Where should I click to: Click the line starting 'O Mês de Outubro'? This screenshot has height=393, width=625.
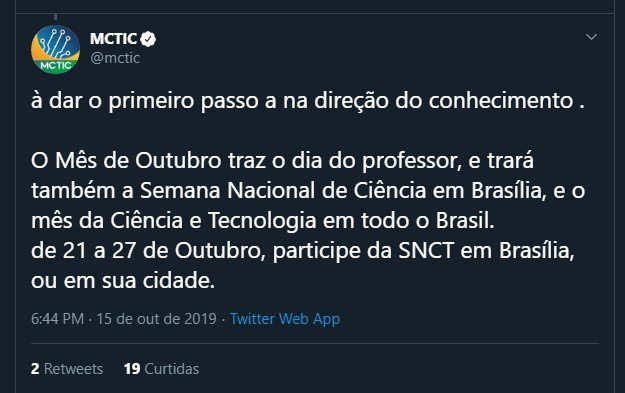tap(282, 161)
